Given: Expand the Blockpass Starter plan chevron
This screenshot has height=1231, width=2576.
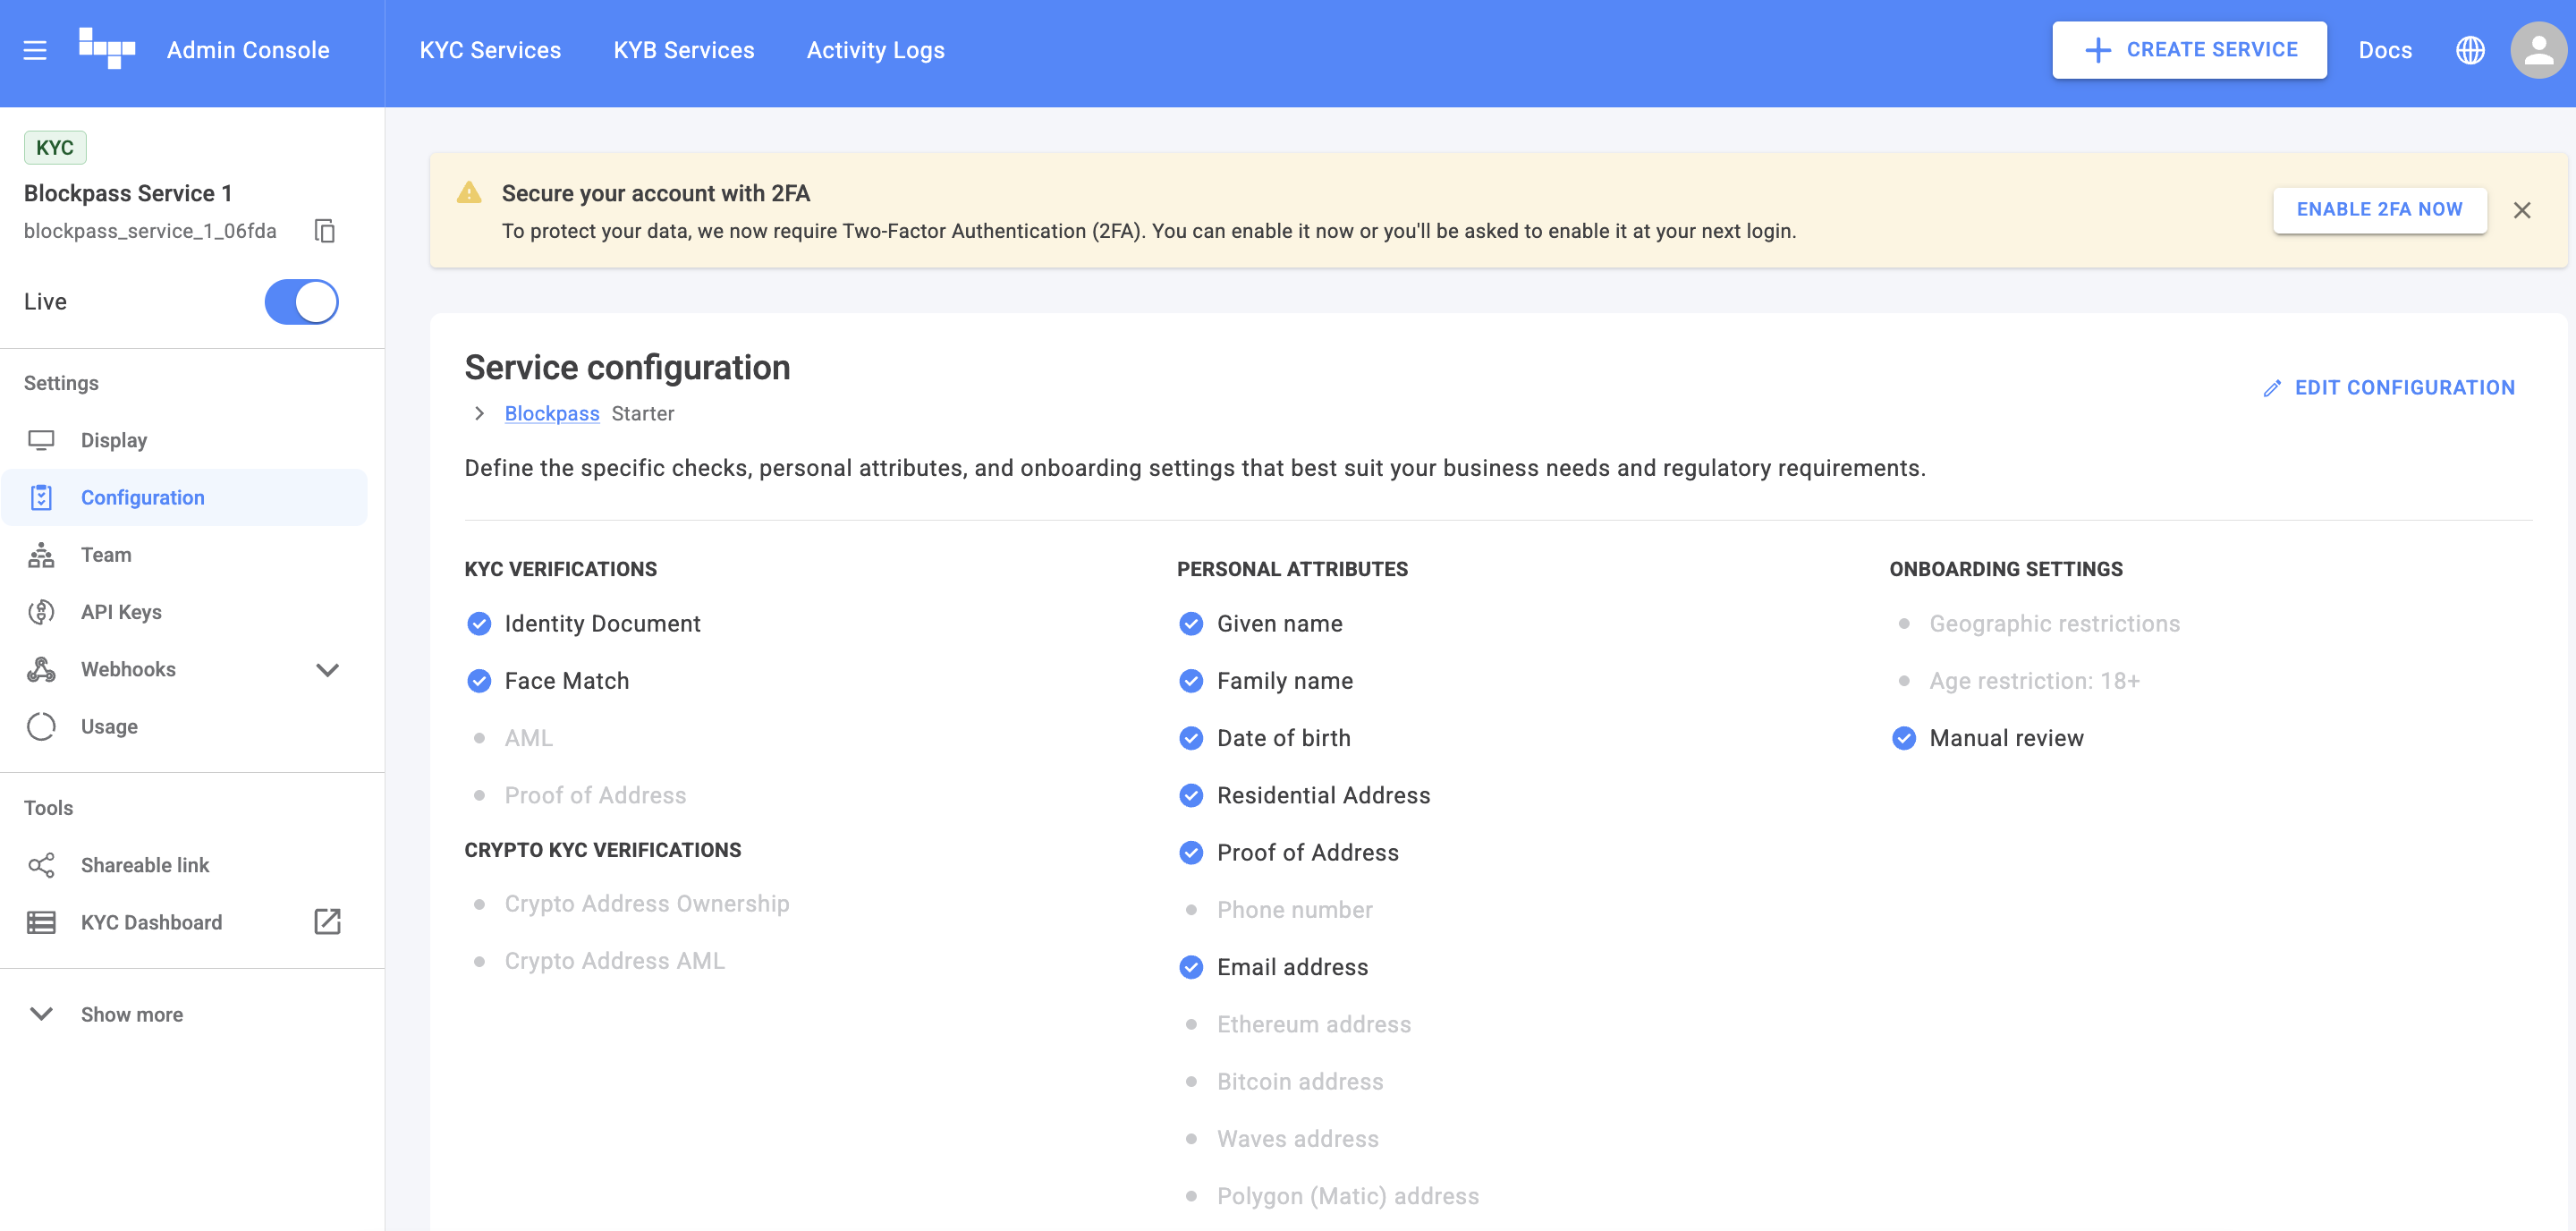Looking at the screenshot, I should tap(480, 414).
